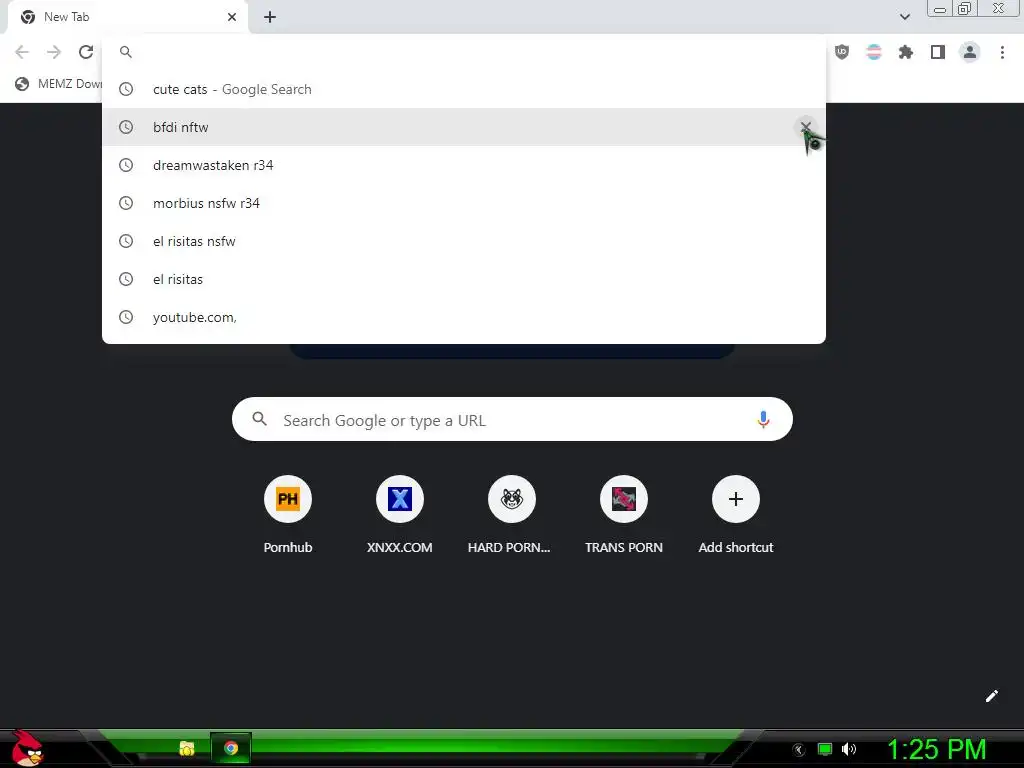Click inside the address bar field
Viewport: 1024px width, 768px height.
464,52
